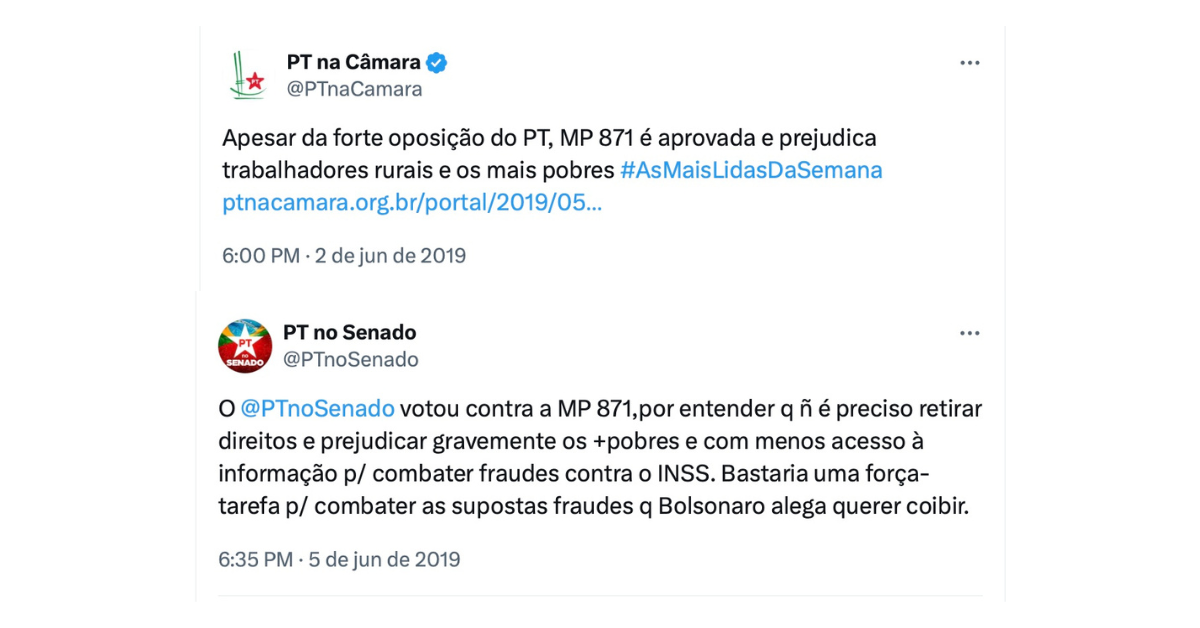Open the #AsMaisLidasDaSemana hashtag
The image size is (1200, 628).
point(751,170)
